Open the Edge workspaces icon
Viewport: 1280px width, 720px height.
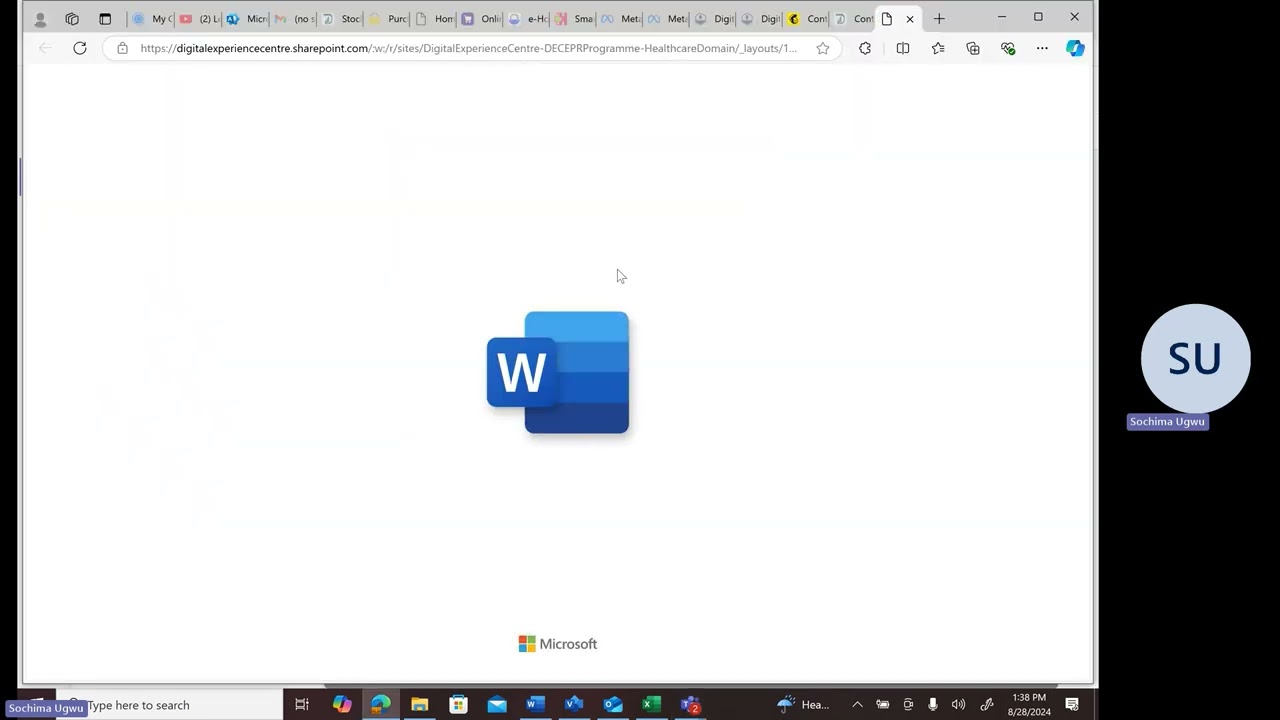[x=72, y=19]
